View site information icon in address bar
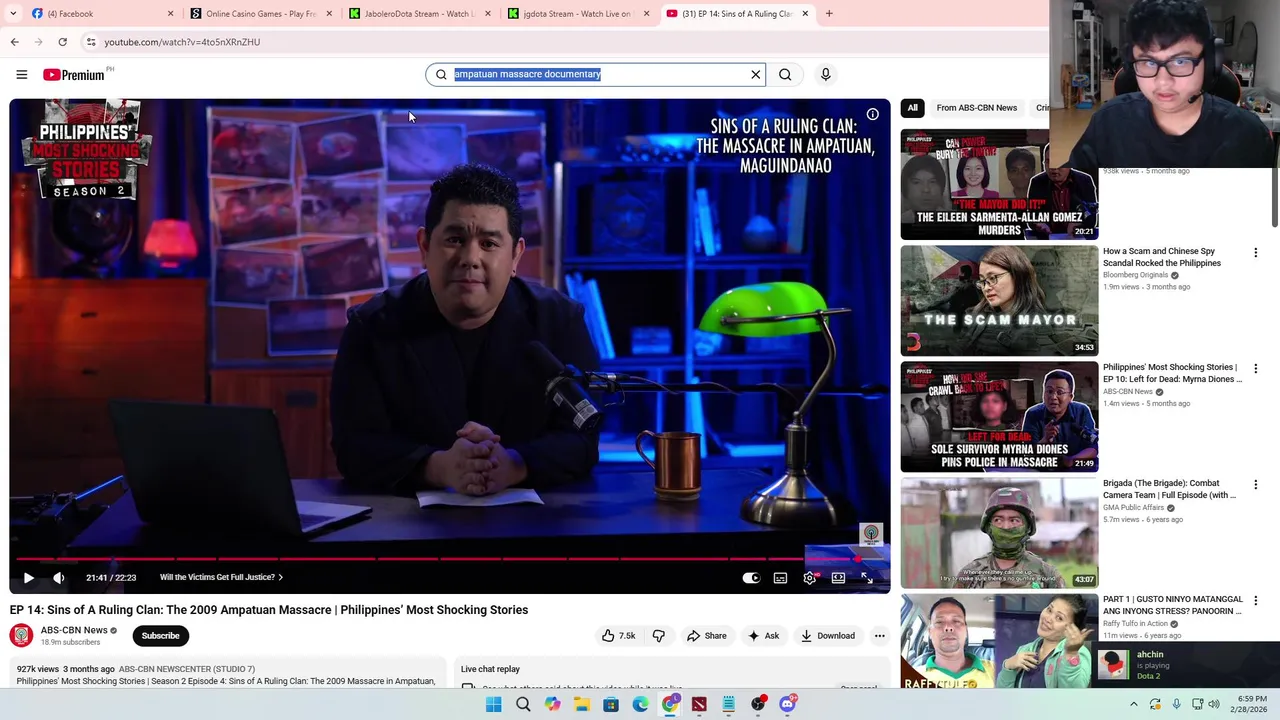1280x720 pixels. [91, 42]
